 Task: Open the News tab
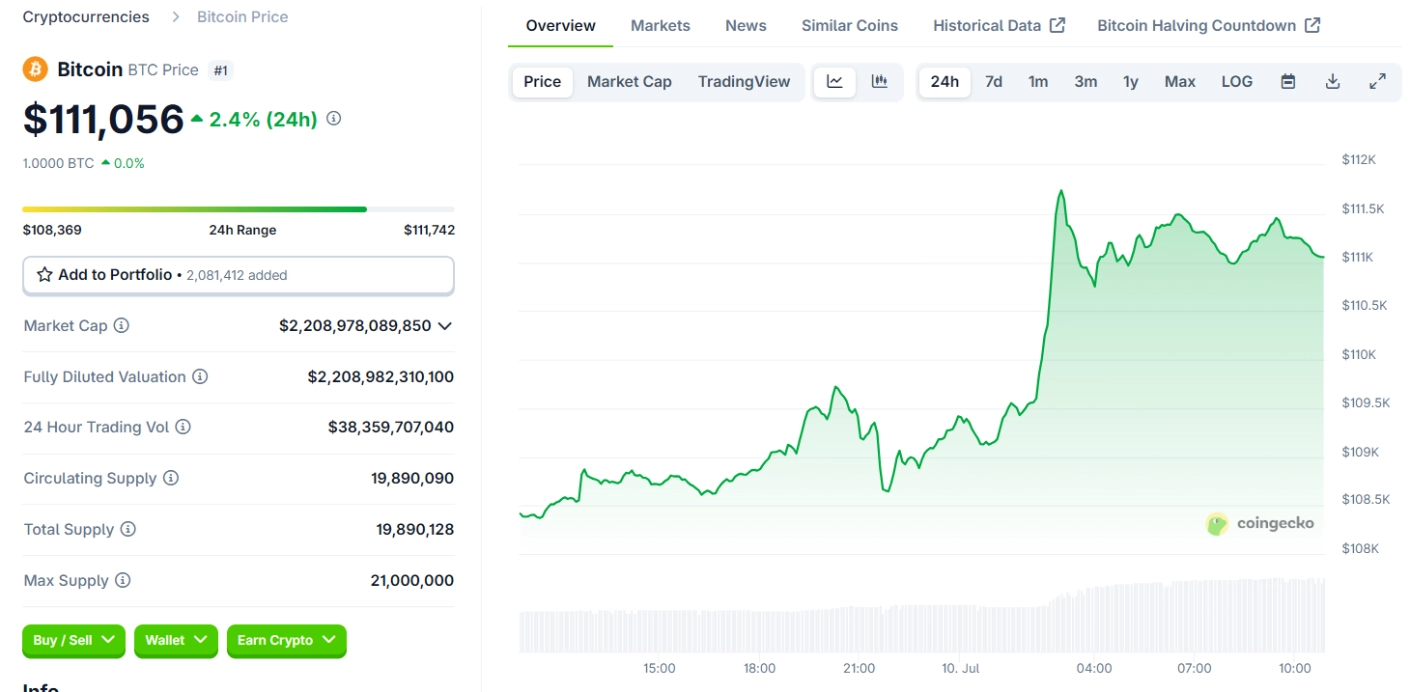(x=746, y=25)
